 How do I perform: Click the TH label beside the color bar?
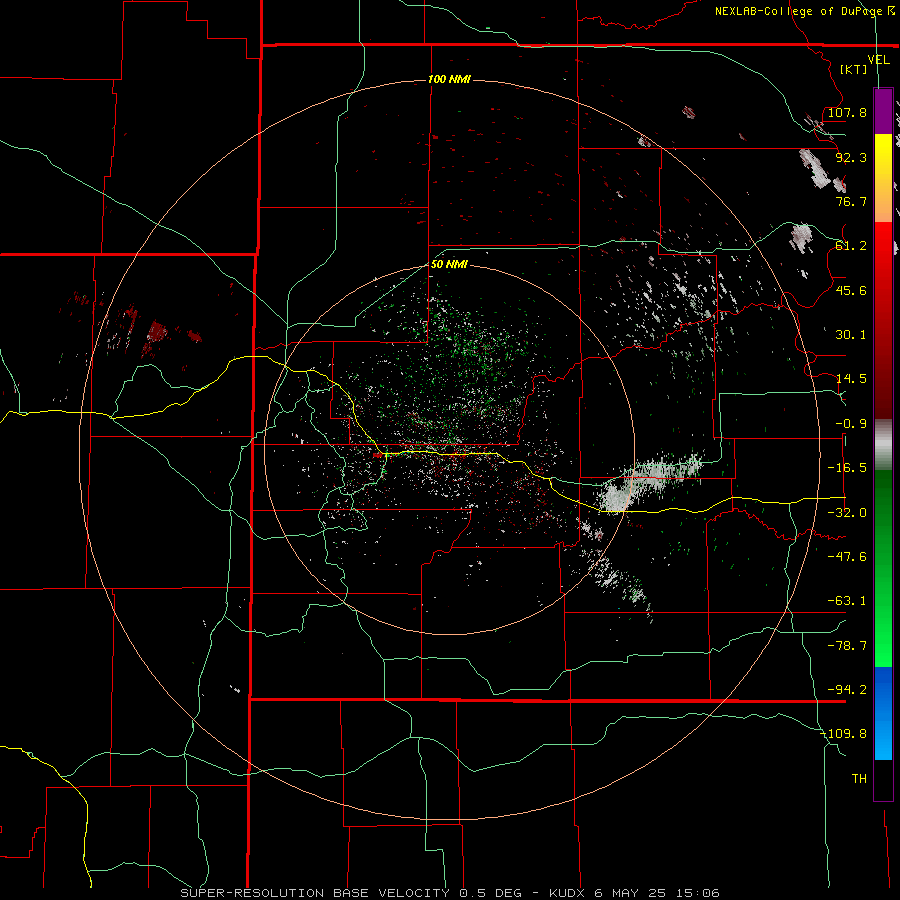click(859, 779)
